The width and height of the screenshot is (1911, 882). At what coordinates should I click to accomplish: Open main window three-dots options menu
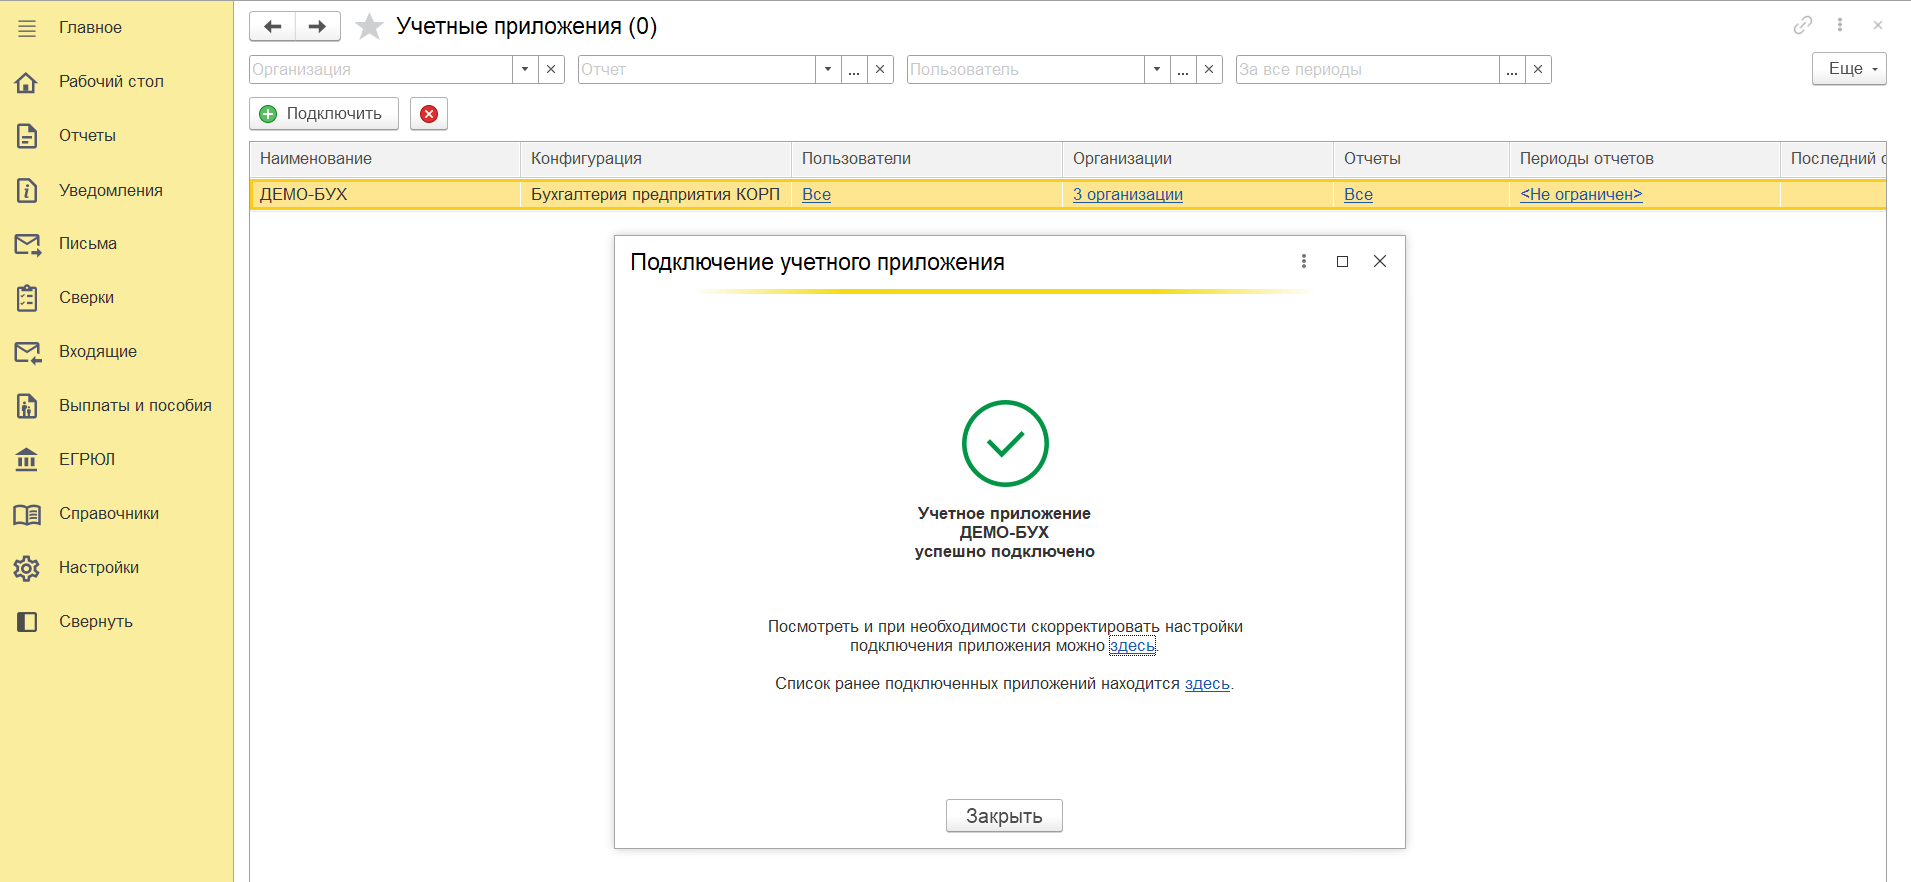click(x=1840, y=25)
